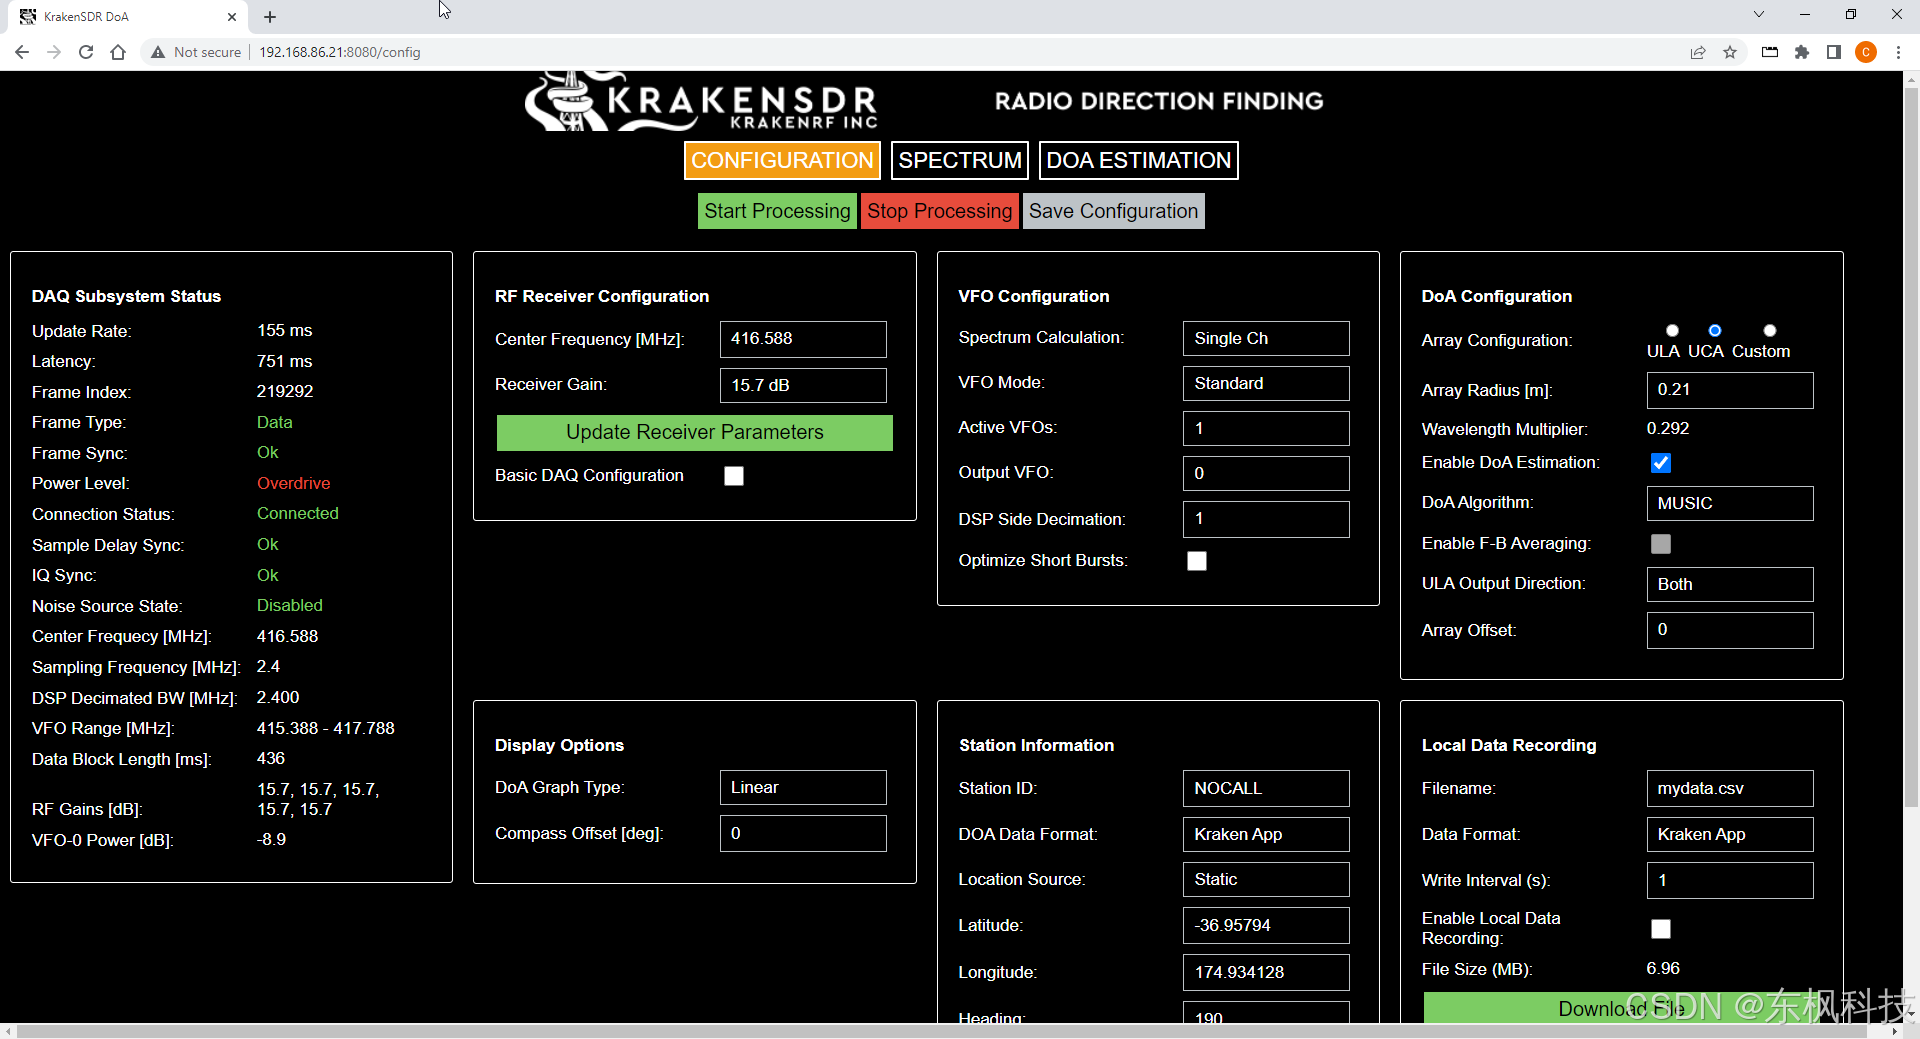
Task: Click Start Processing
Action: click(777, 211)
